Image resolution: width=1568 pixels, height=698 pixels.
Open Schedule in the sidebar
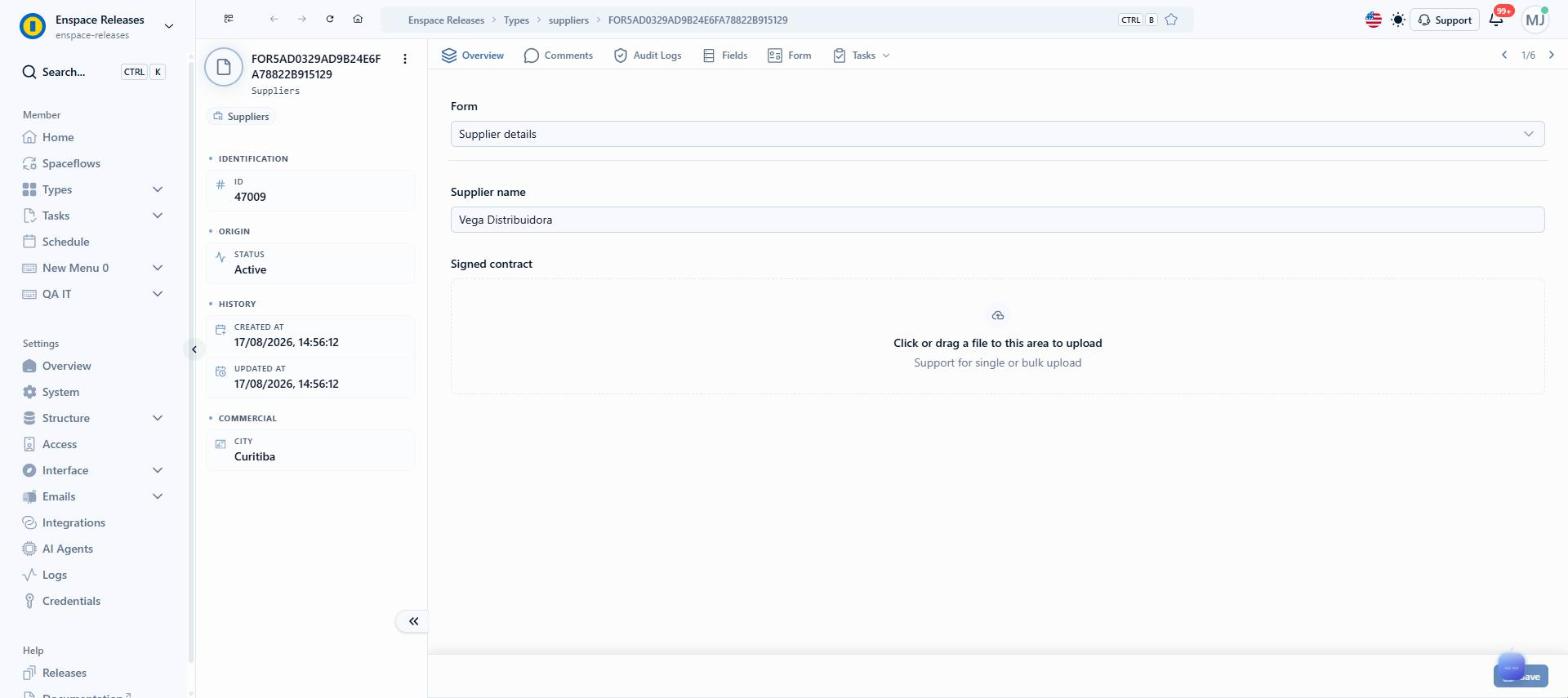pyautogui.click(x=65, y=241)
